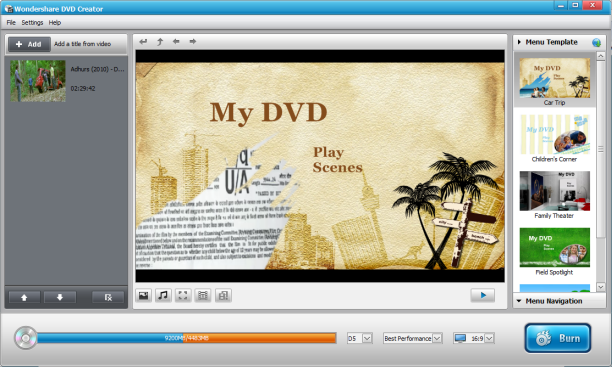Click the Burn button
This screenshot has height=367, width=612.
557,338
